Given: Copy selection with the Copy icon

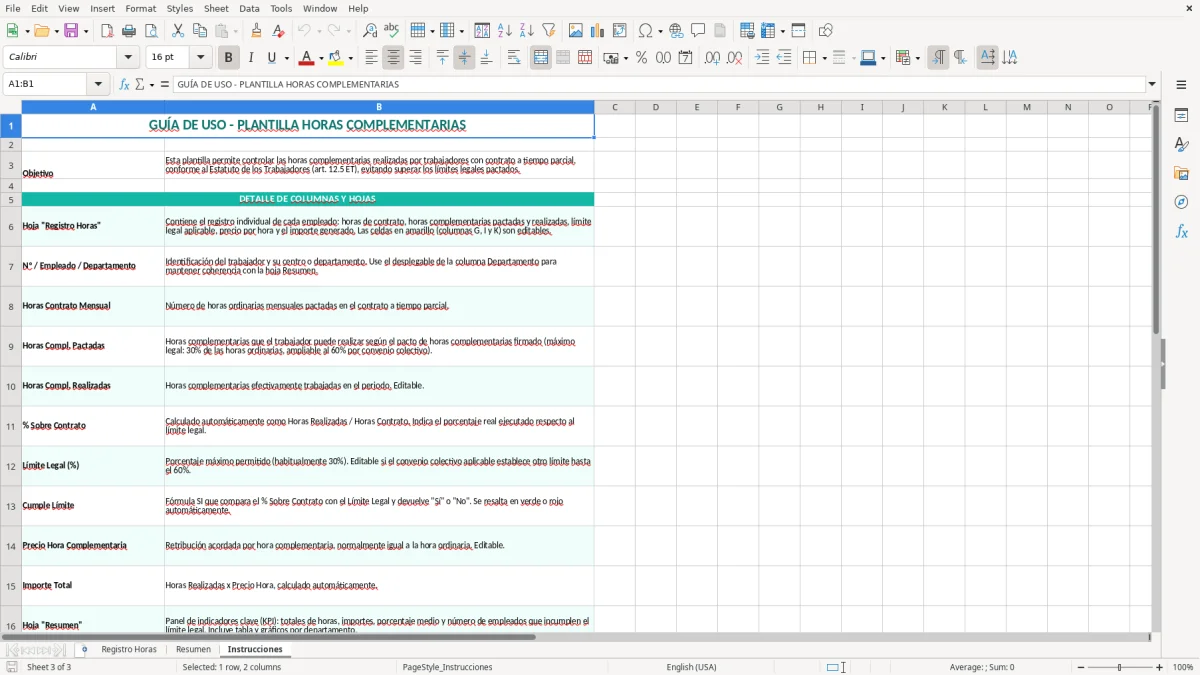Looking at the screenshot, I should [200, 31].
